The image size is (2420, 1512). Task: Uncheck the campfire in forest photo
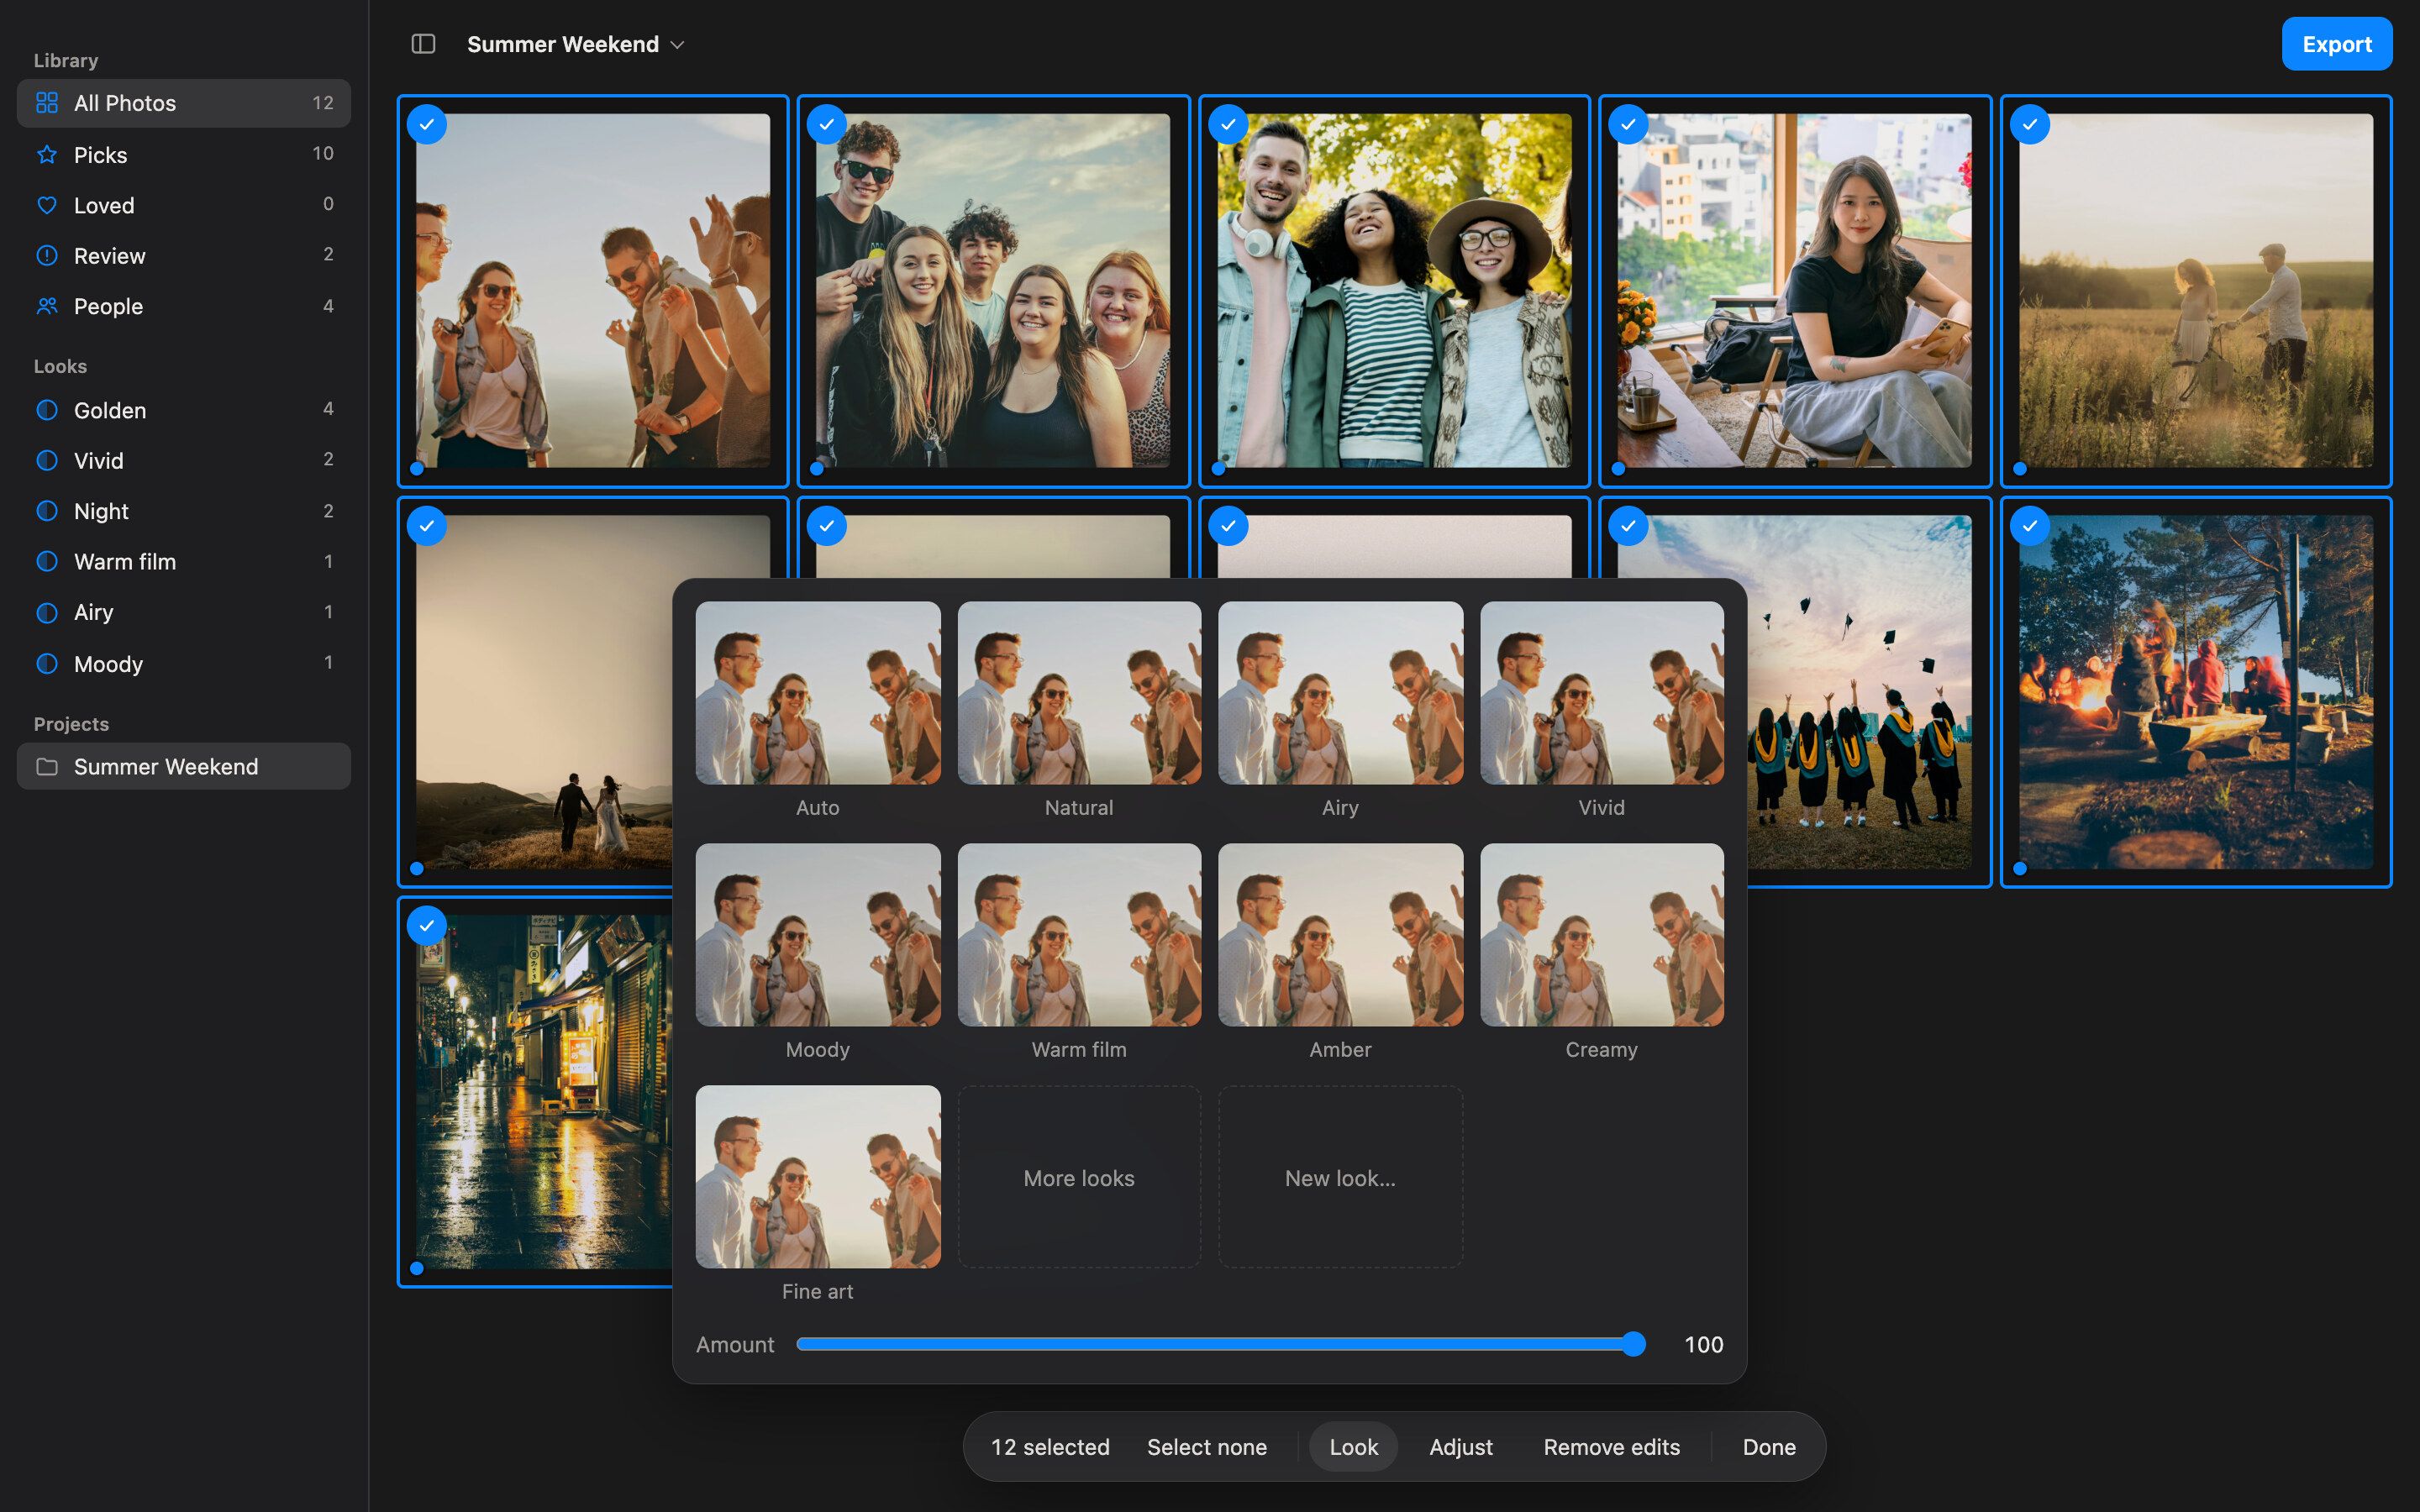(x=2030, y=526)
